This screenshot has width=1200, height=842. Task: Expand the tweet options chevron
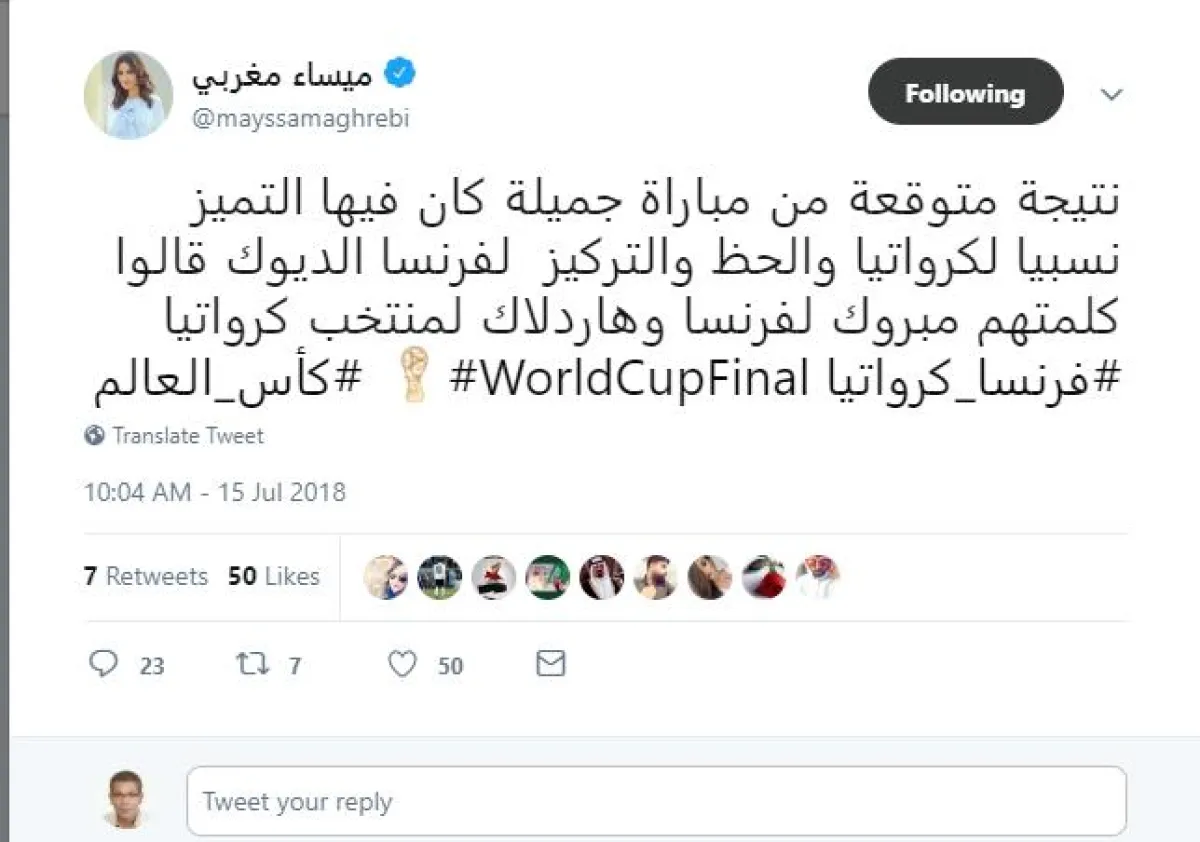pos(1112,94)
